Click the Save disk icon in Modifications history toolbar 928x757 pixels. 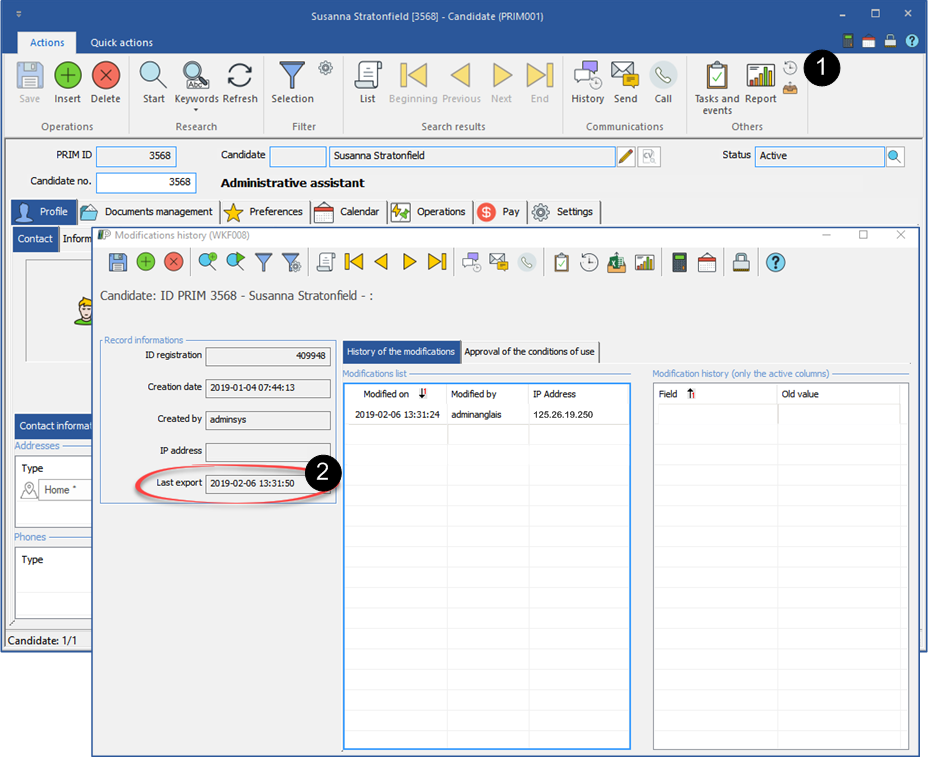[118, 262]
